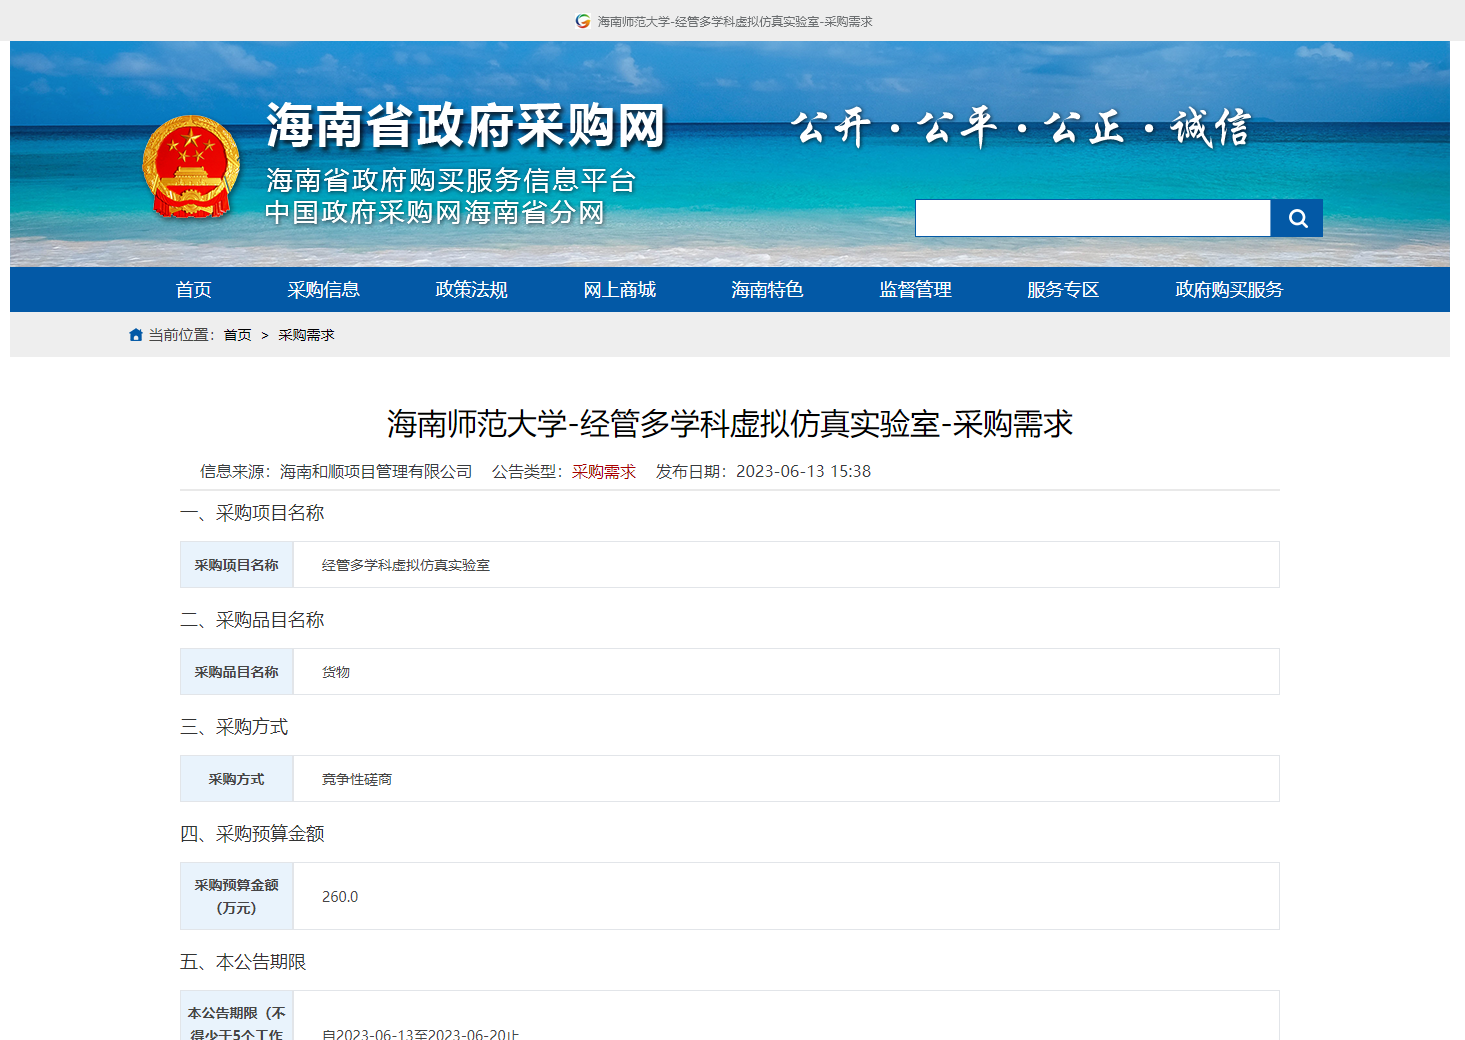Open the 网上商城 navigation menu
This screenshot has width=1465, height=1040.
(620, 290)
